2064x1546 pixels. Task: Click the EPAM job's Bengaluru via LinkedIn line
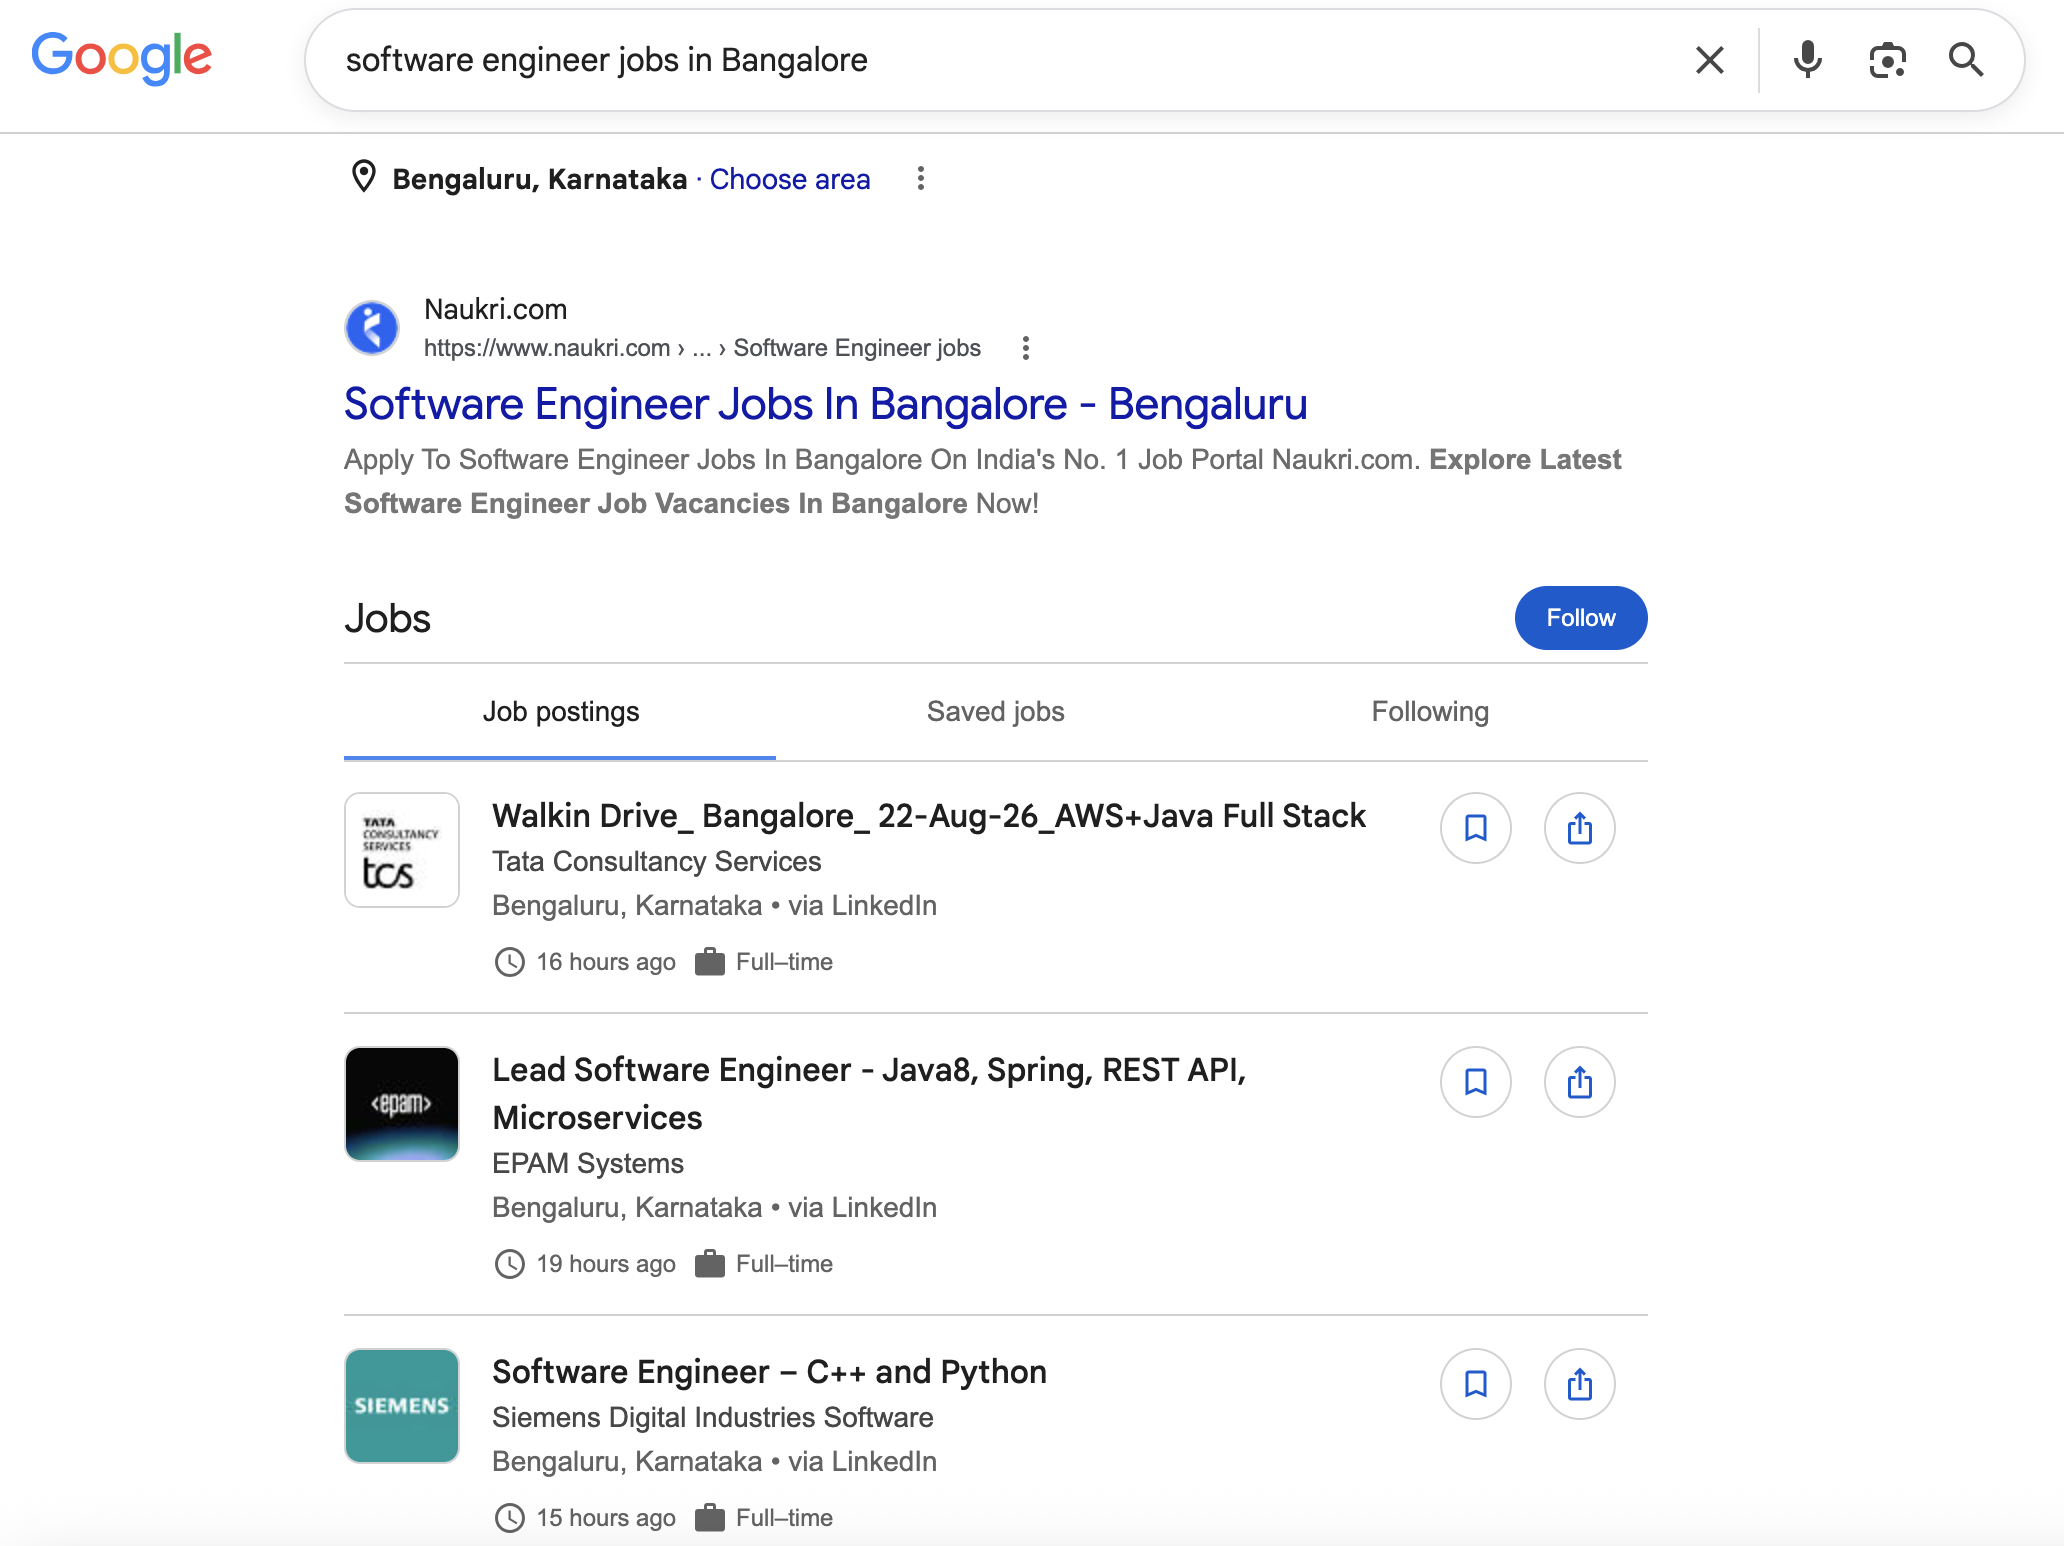(x=714, y=1207)
